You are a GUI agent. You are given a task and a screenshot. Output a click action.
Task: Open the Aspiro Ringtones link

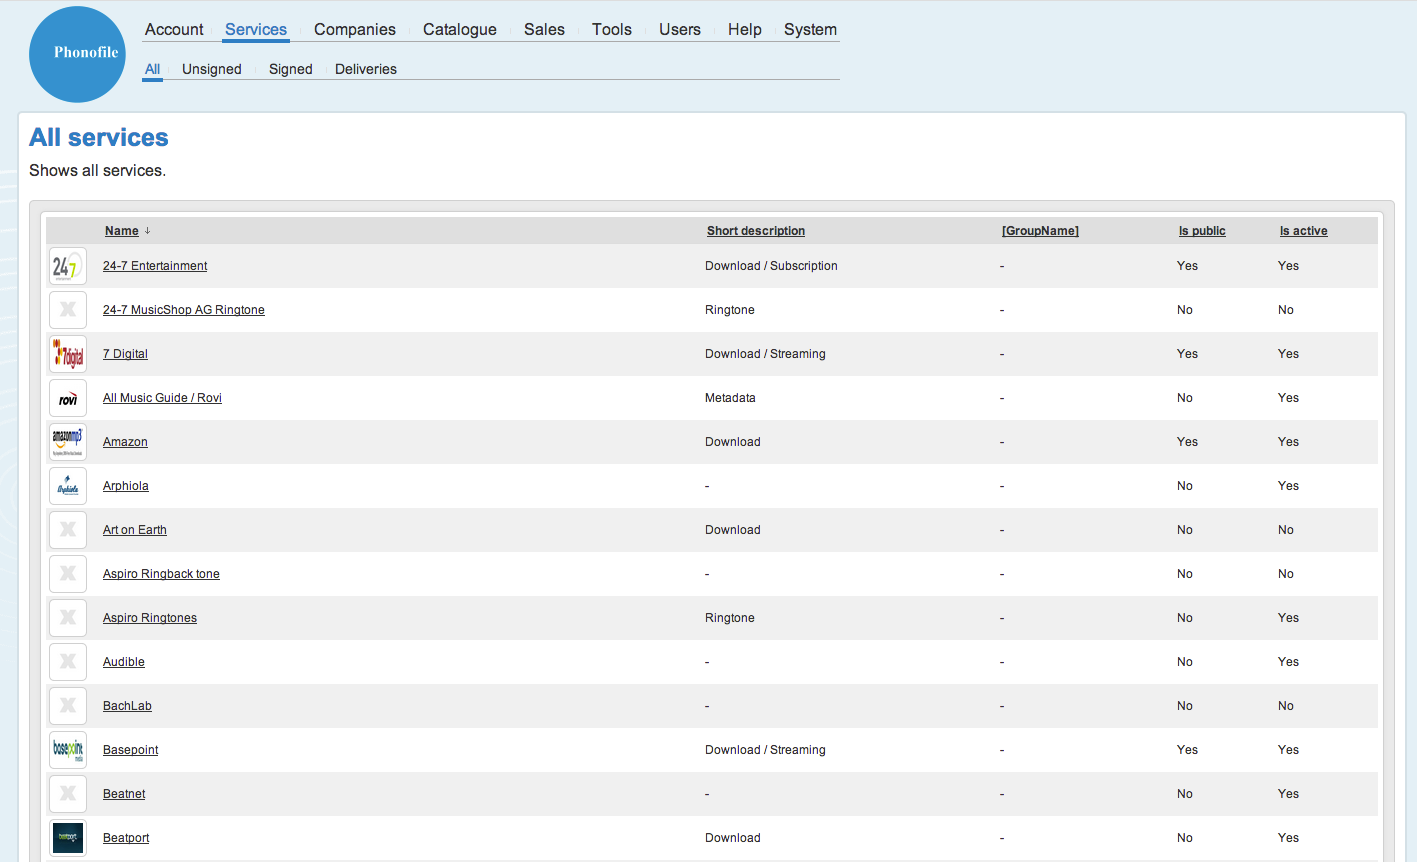pyautogui.click(x=150, y=618)
